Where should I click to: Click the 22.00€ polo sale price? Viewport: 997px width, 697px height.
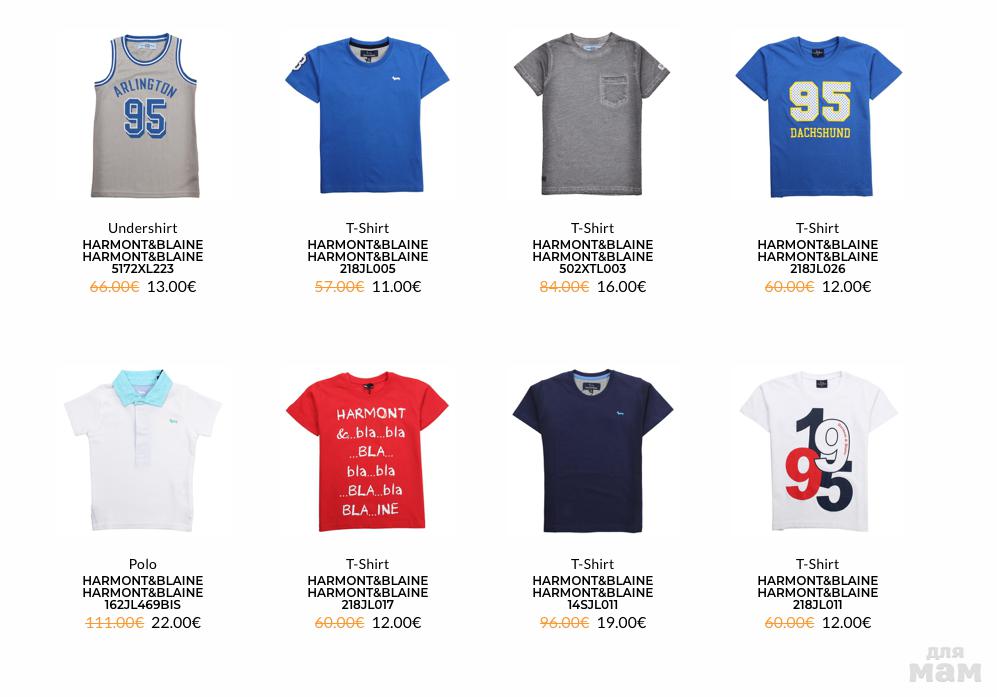[176, 623]
